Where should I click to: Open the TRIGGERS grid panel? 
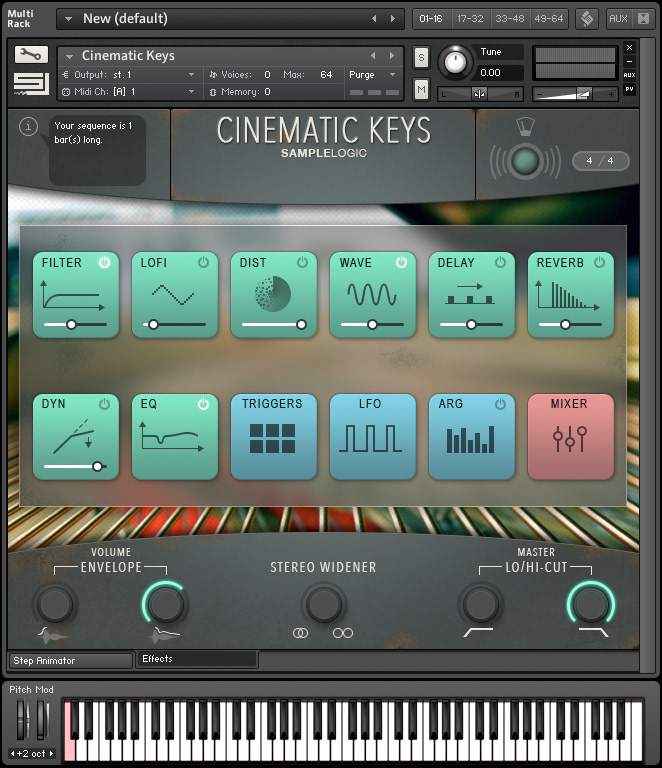point(274,437)
